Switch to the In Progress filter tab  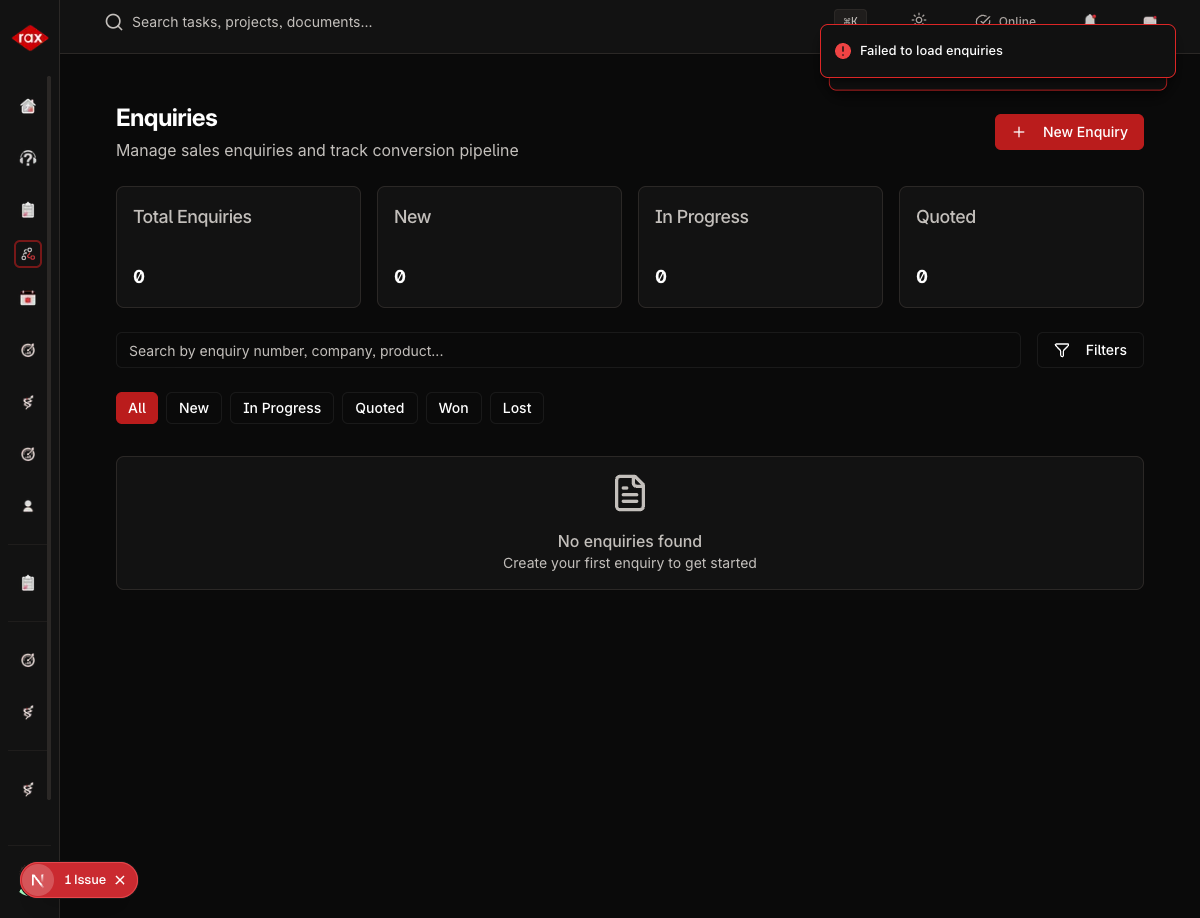point(281,408)
